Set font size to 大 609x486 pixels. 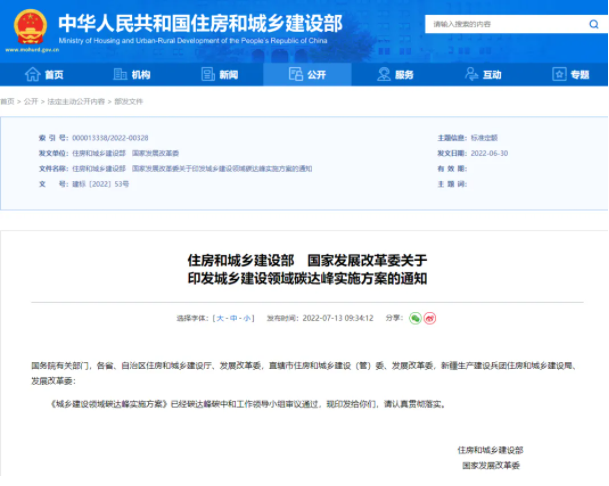(x=220, y=318)
